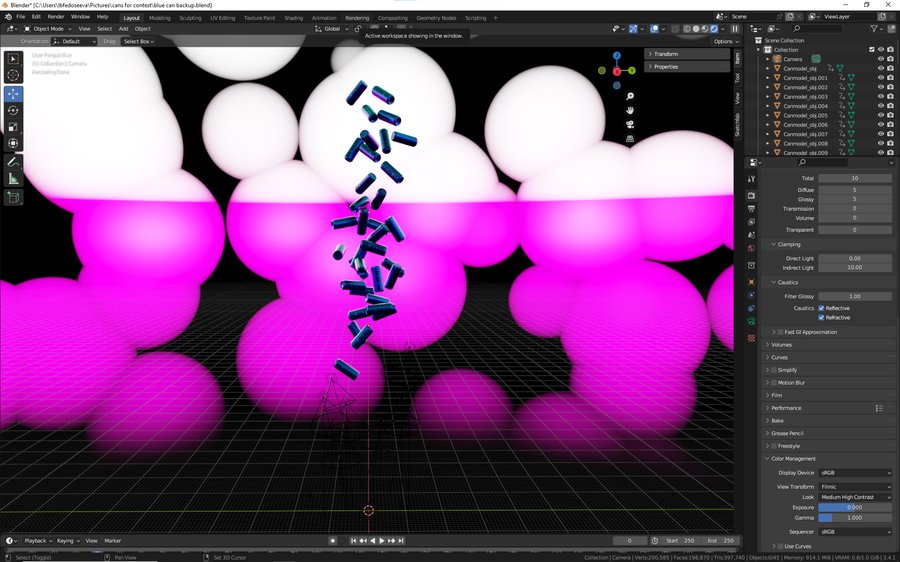This screenshot has width=900, height=562.
Task: Switch to the Shading workspace tab
Action: [293, 18]
